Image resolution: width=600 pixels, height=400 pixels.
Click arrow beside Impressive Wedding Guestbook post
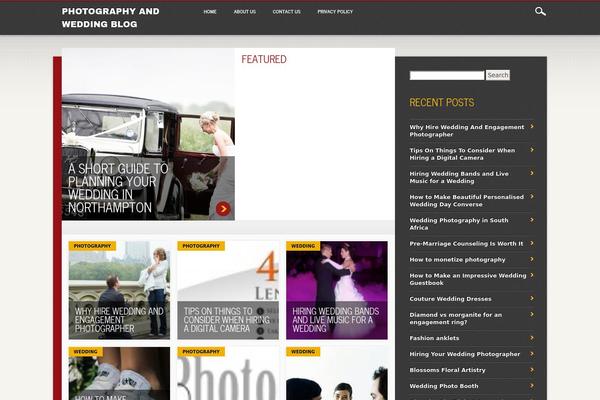[x=532, y=275]
